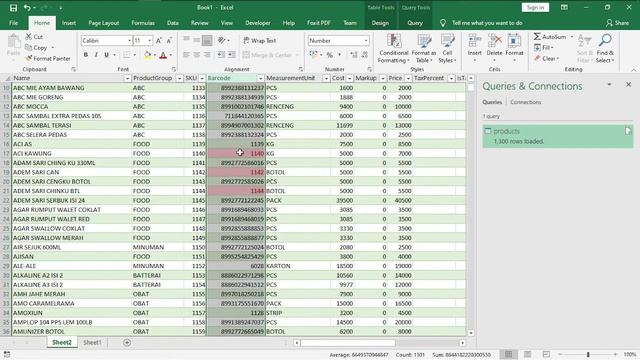Toggle italic formatting
Viewport: 640px width, 360px height.
click(96, 55)
